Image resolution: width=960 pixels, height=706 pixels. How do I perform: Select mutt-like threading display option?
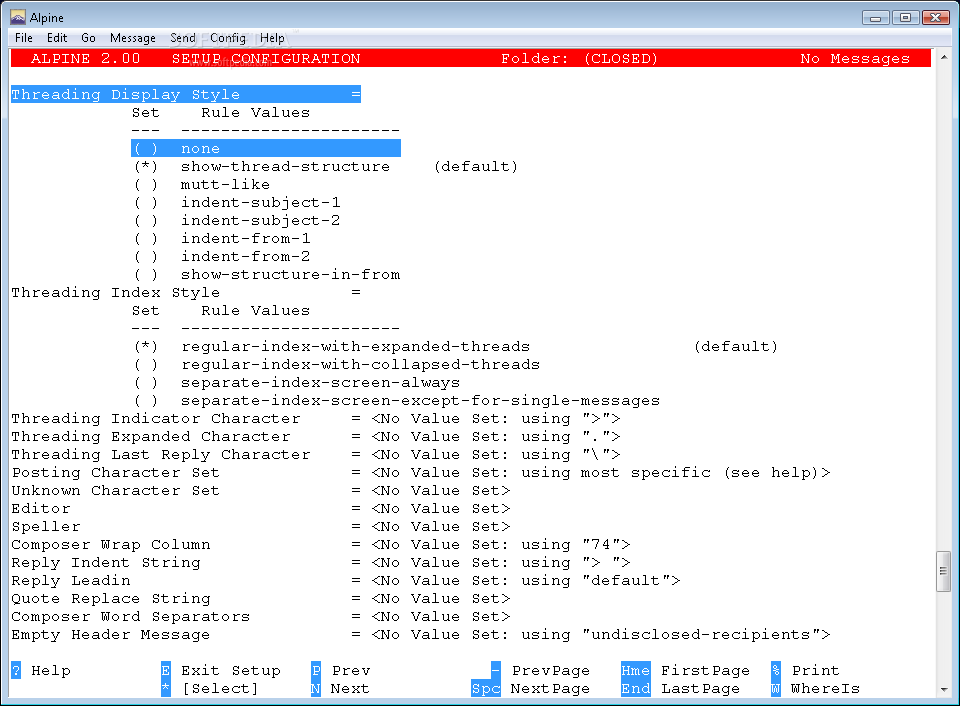146,184
